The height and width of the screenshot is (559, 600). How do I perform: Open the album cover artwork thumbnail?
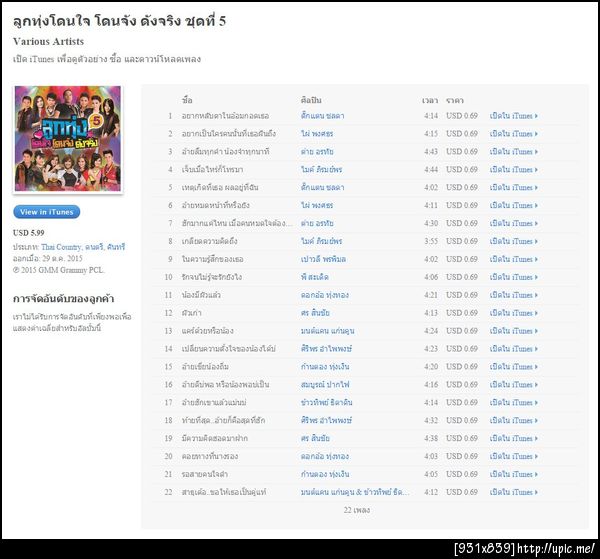68,139
